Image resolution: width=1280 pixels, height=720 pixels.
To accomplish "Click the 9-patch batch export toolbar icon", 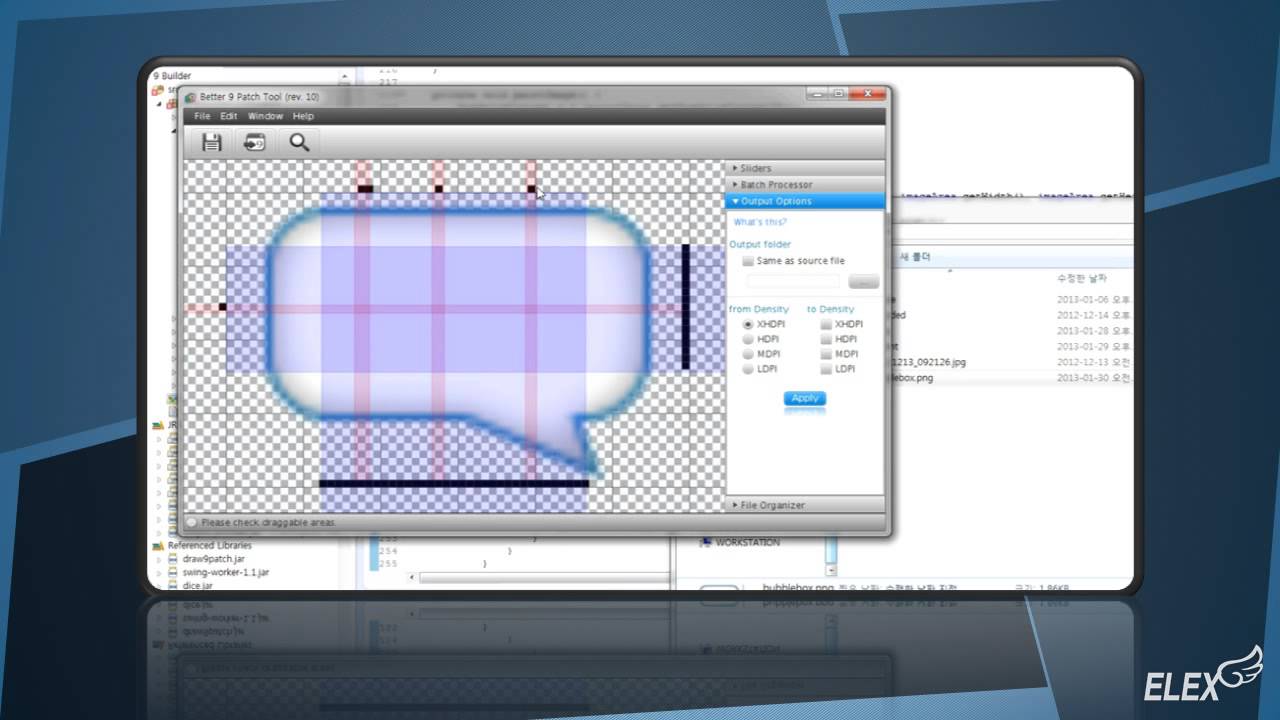I will [255, 142].
